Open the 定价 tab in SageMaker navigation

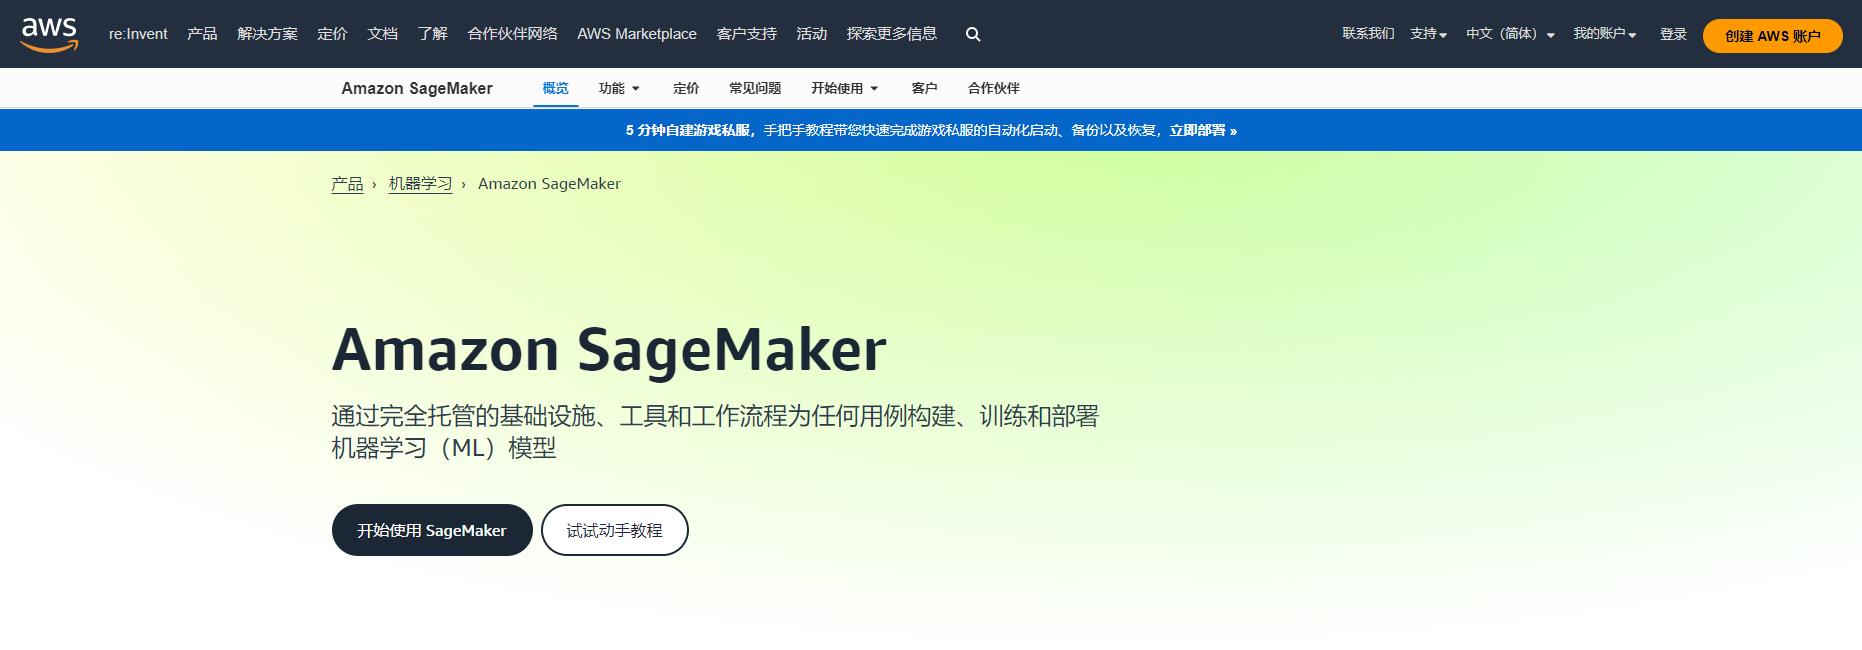pos(686,88)
